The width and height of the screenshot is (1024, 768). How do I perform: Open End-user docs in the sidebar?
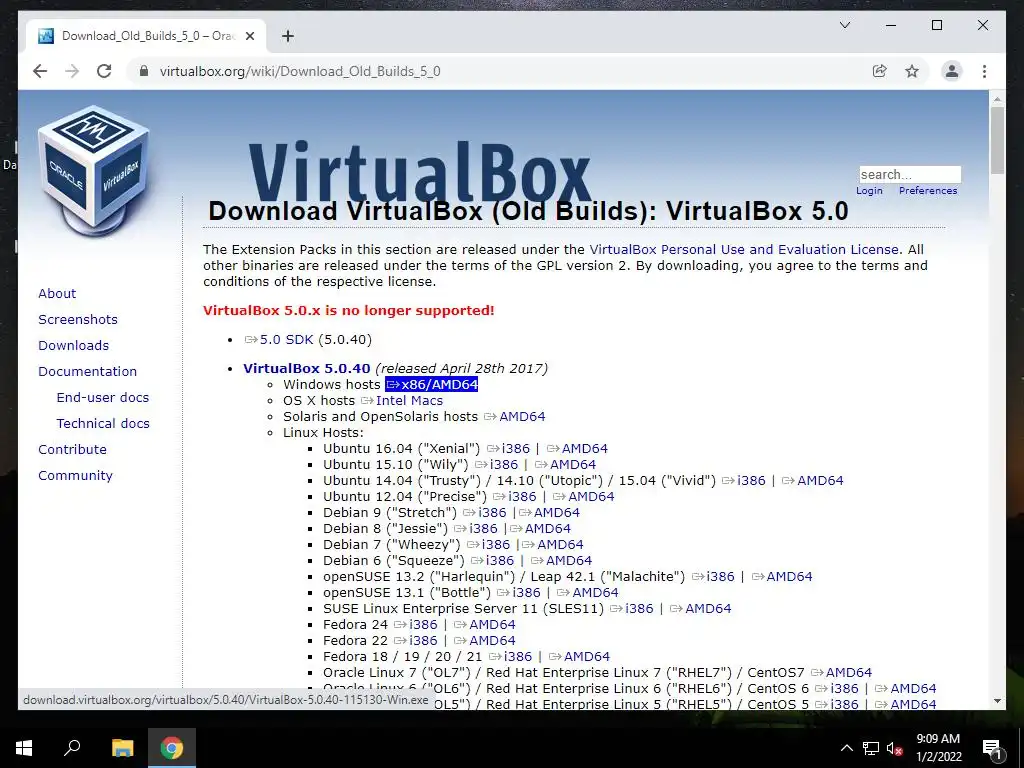(103, 397)
